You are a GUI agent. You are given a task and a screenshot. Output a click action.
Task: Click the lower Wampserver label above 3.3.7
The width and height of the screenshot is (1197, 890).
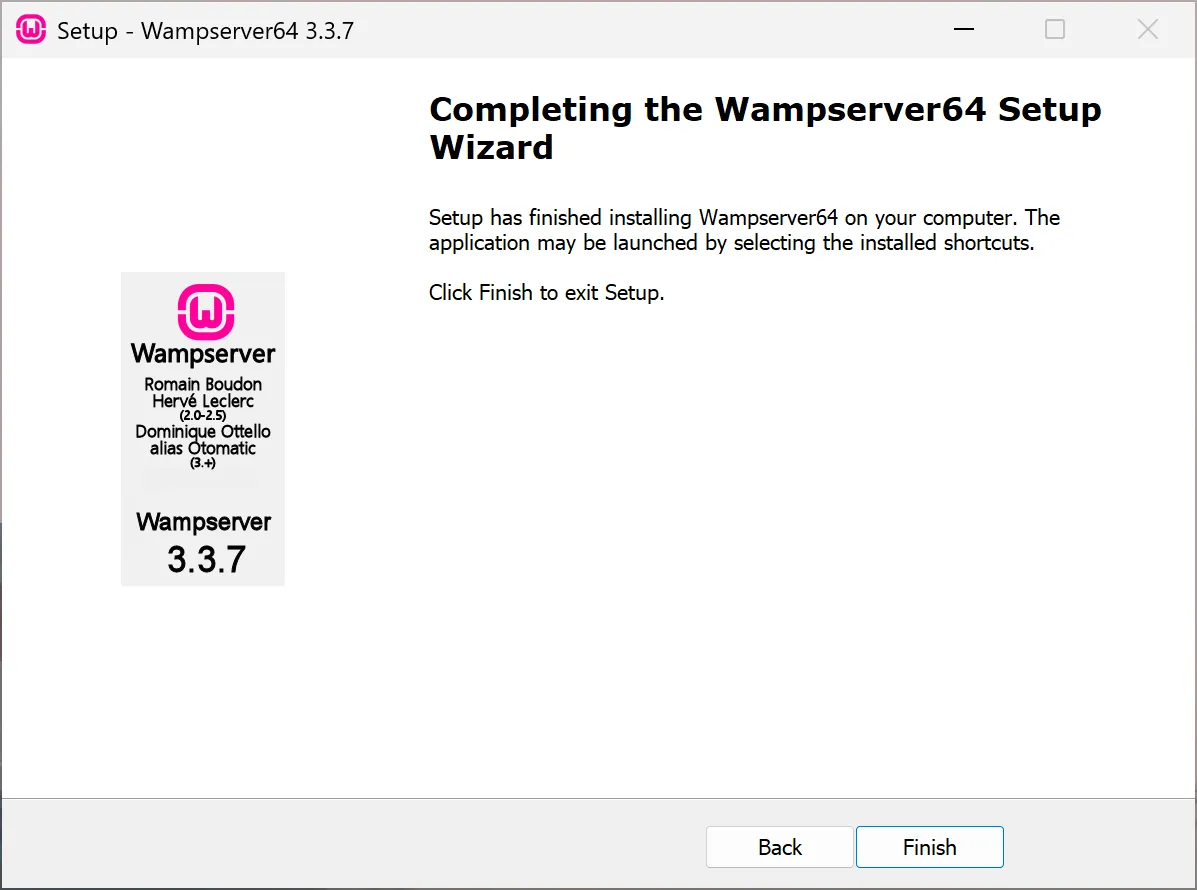click(x=204, y=521)
